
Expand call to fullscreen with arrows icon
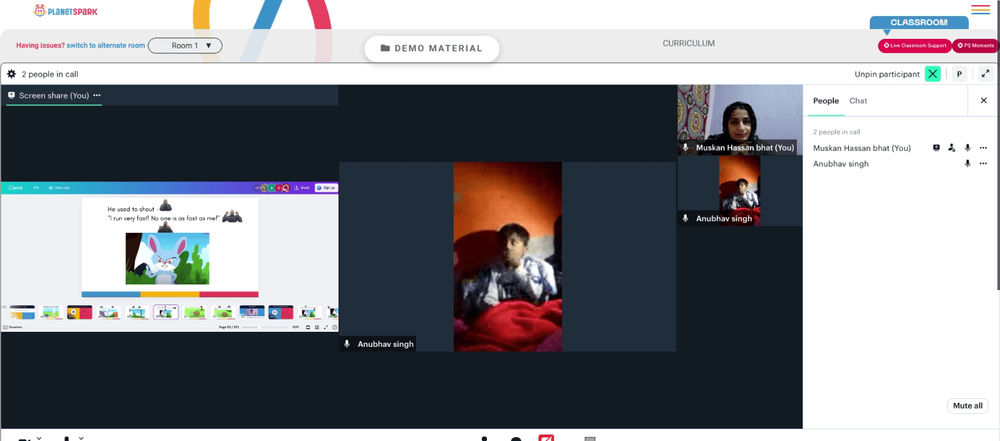click(x=985, y=74)
